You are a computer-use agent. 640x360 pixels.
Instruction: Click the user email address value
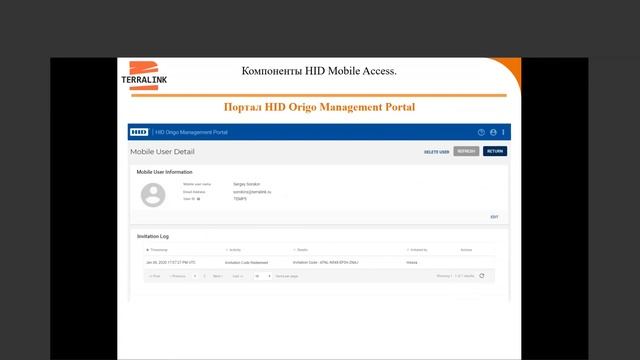click(252, 192)
